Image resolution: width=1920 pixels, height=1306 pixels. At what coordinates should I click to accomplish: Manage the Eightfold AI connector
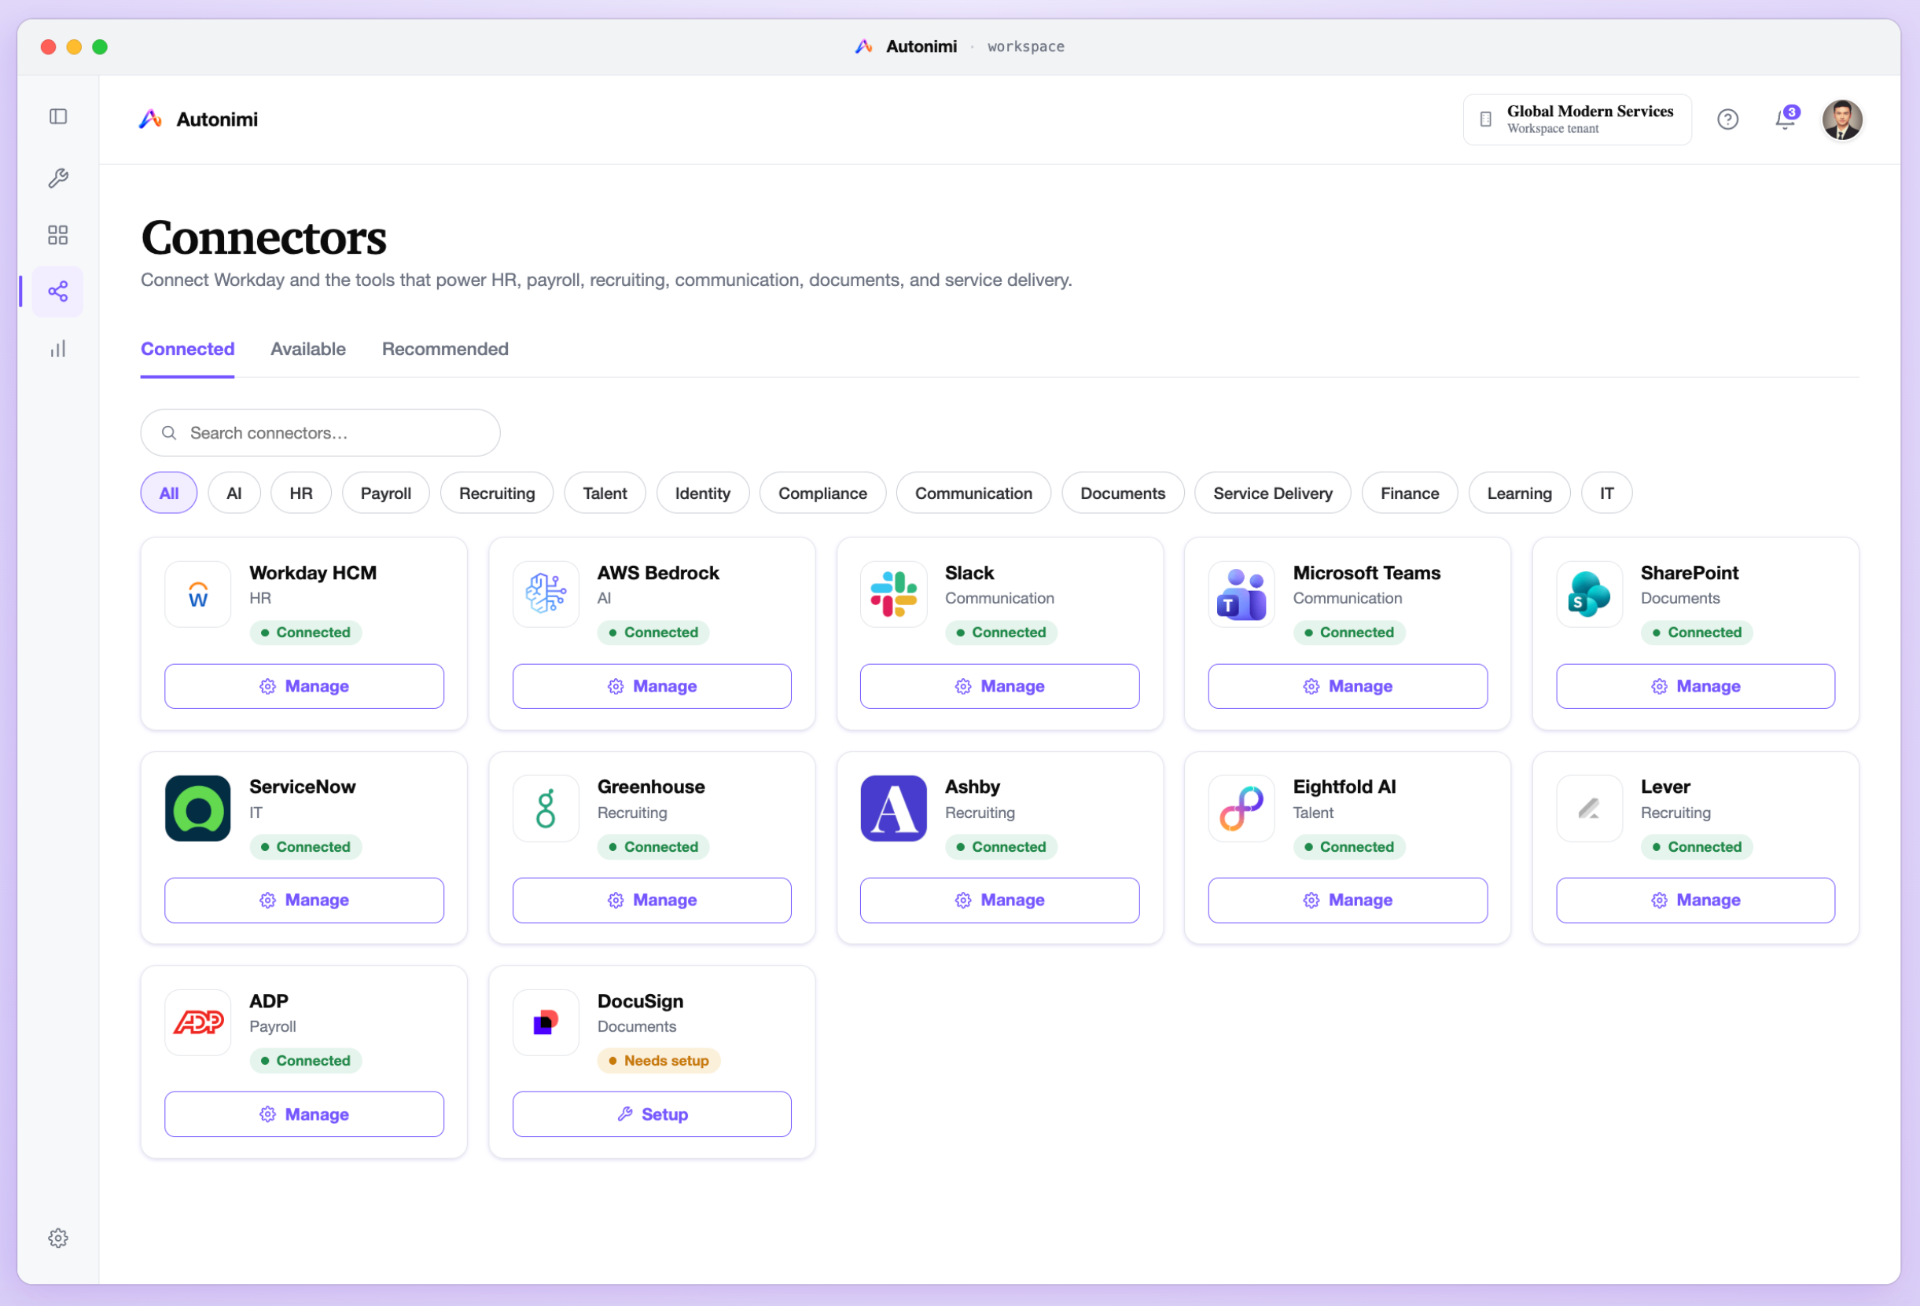pyautogui.click(x=1348, y=900)
